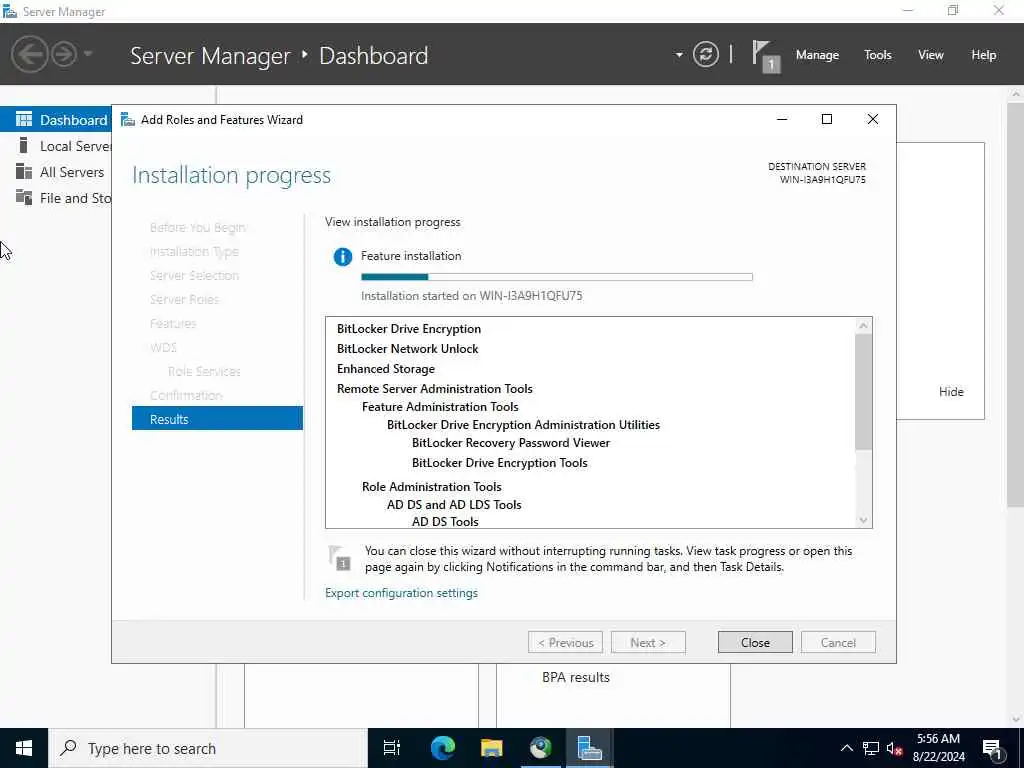This screenshot has height=768, width=1024.
Task: Minimize the Add Roles and Features Wizard
Action: (x=782, y=119)
